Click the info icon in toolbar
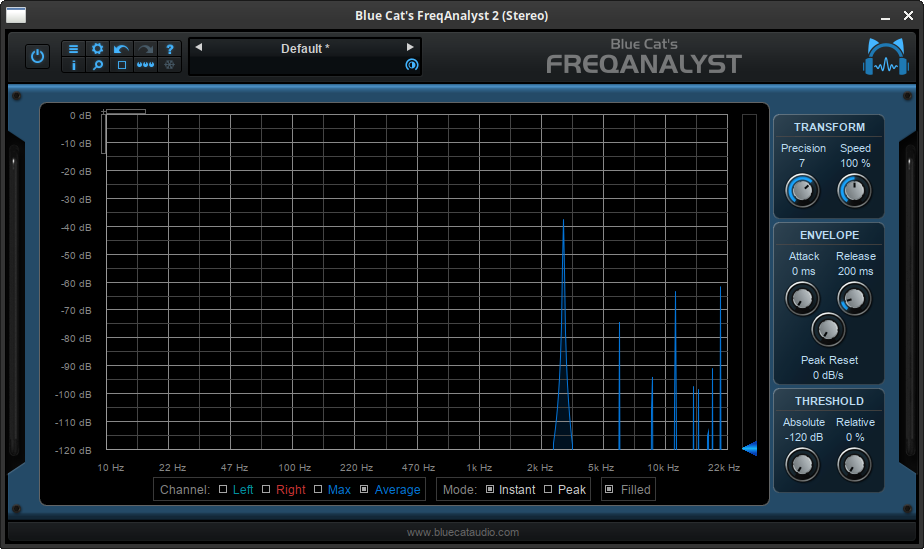 (73, 65)
